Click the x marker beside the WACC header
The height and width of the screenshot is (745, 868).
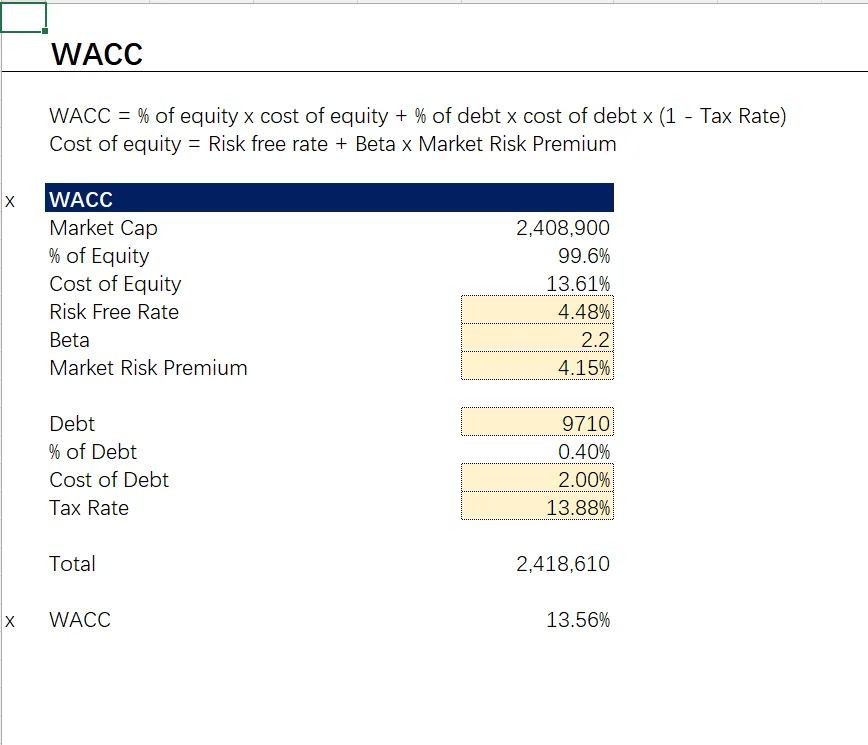coord(10,201)
